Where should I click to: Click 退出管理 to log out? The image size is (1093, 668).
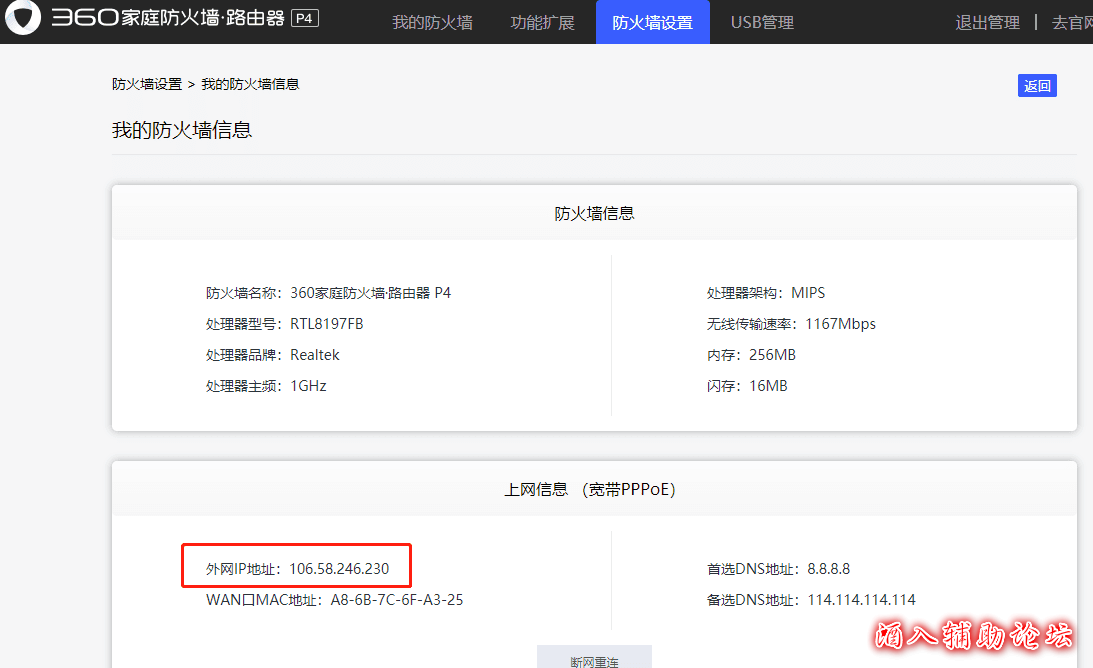[x=987, y=22]
